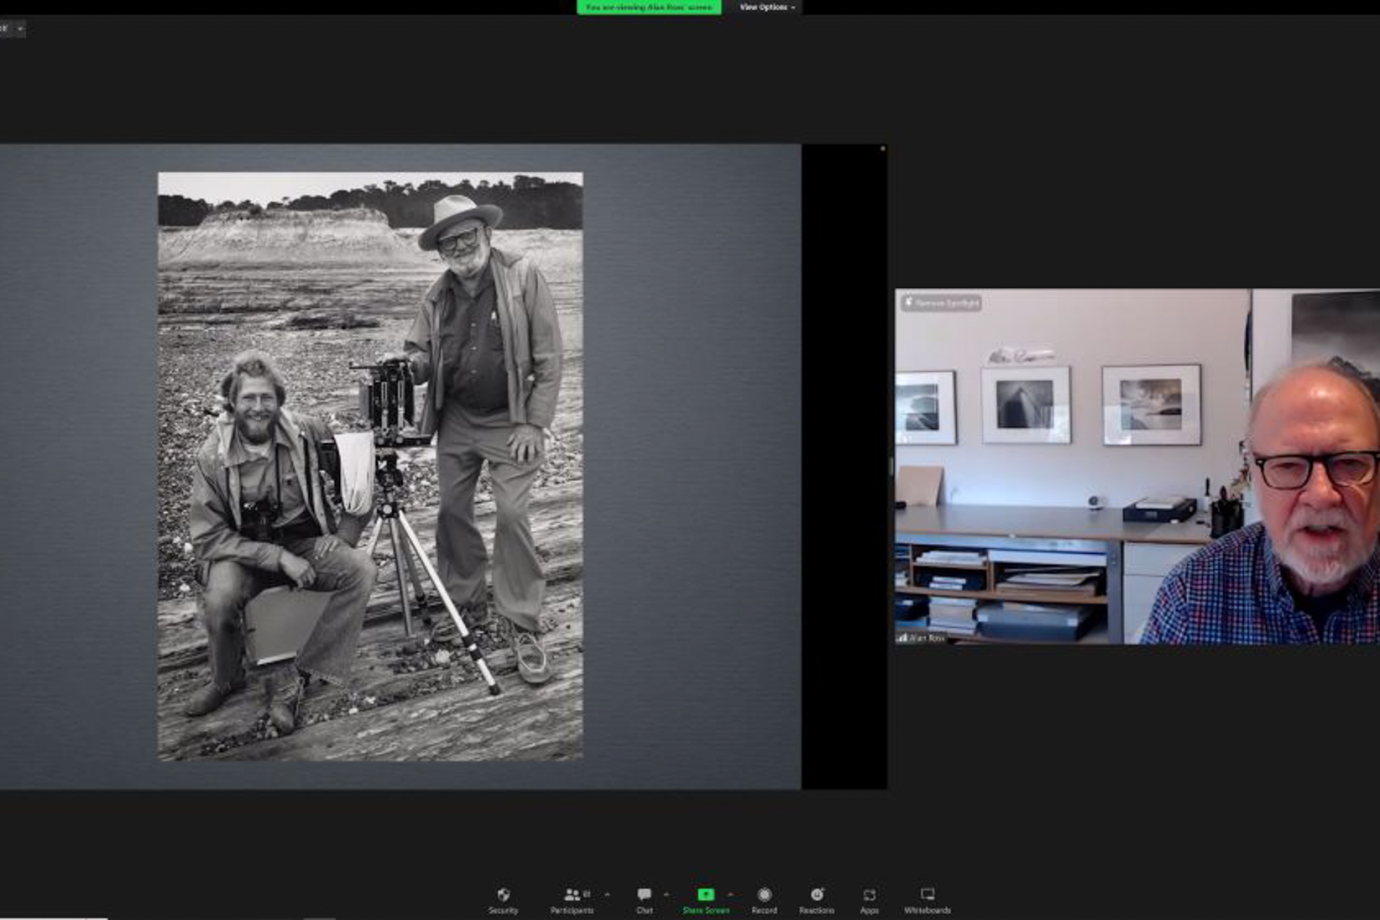Click the signal strength icon by speaker name
This screenshot has height=920, width=1380.
[903, 637]
